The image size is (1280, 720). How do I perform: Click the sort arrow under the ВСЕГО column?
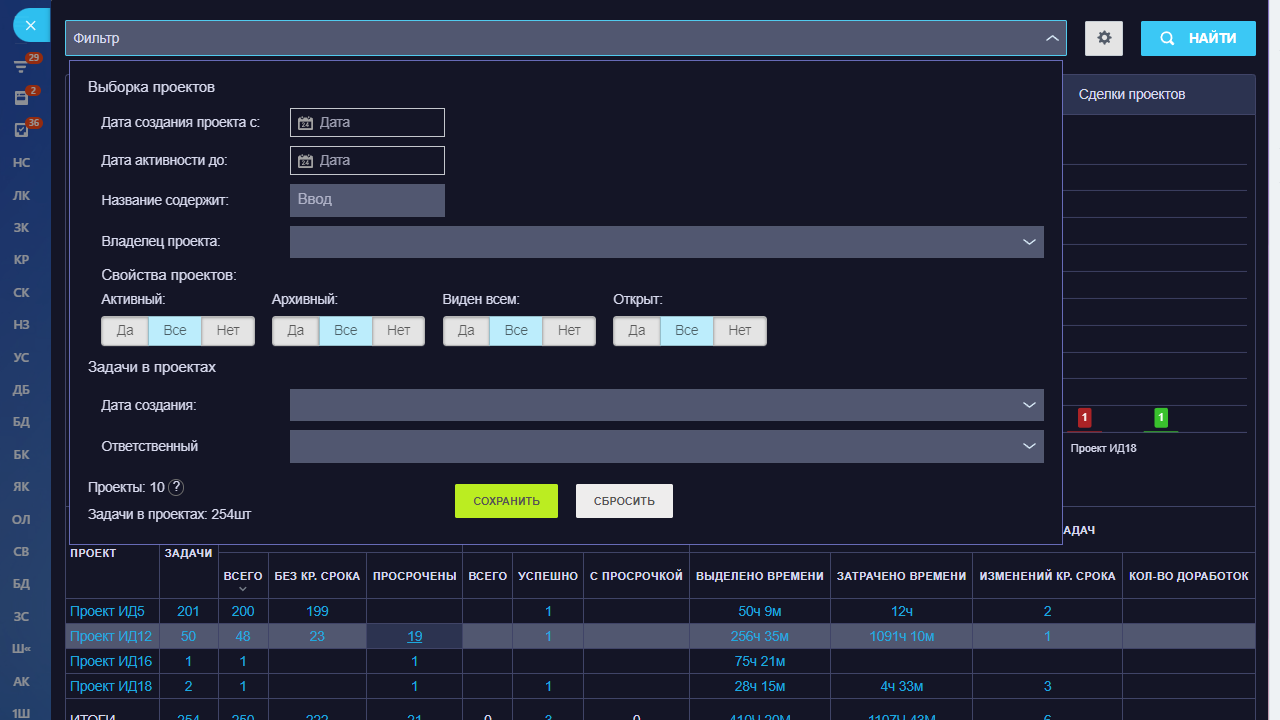click(242, 589)
